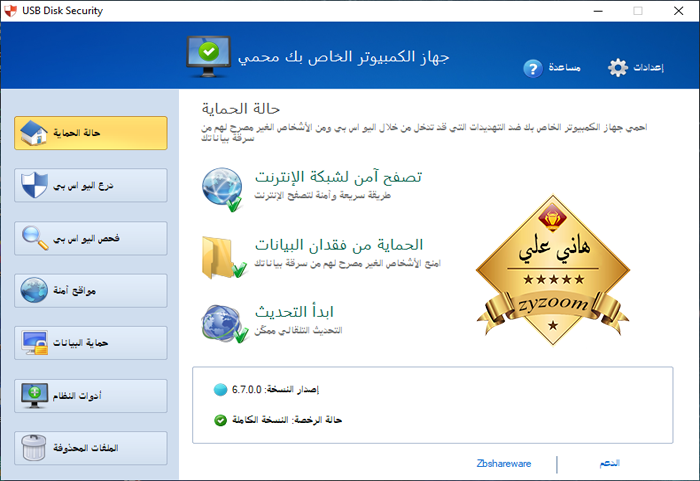The width and height of the screenshot is (700, 481).
Task: Minimize the USB Disk Security window
Action: tap(598, 11)
